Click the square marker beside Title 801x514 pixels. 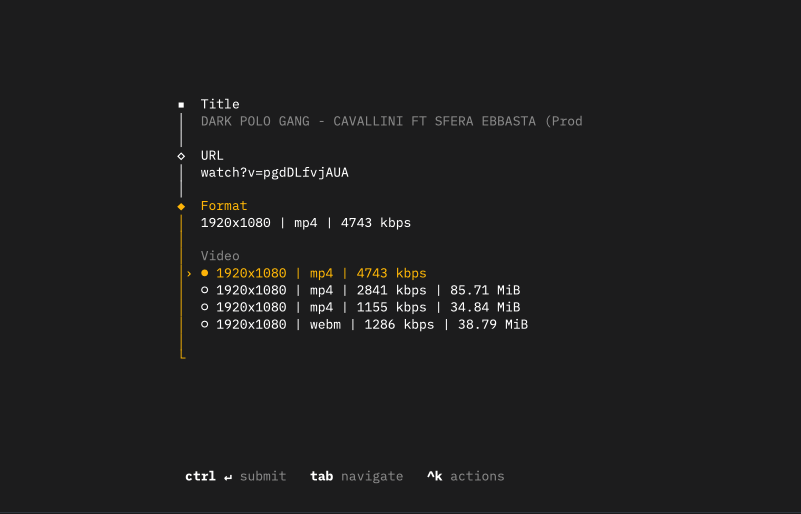click(x=181, y=105)
